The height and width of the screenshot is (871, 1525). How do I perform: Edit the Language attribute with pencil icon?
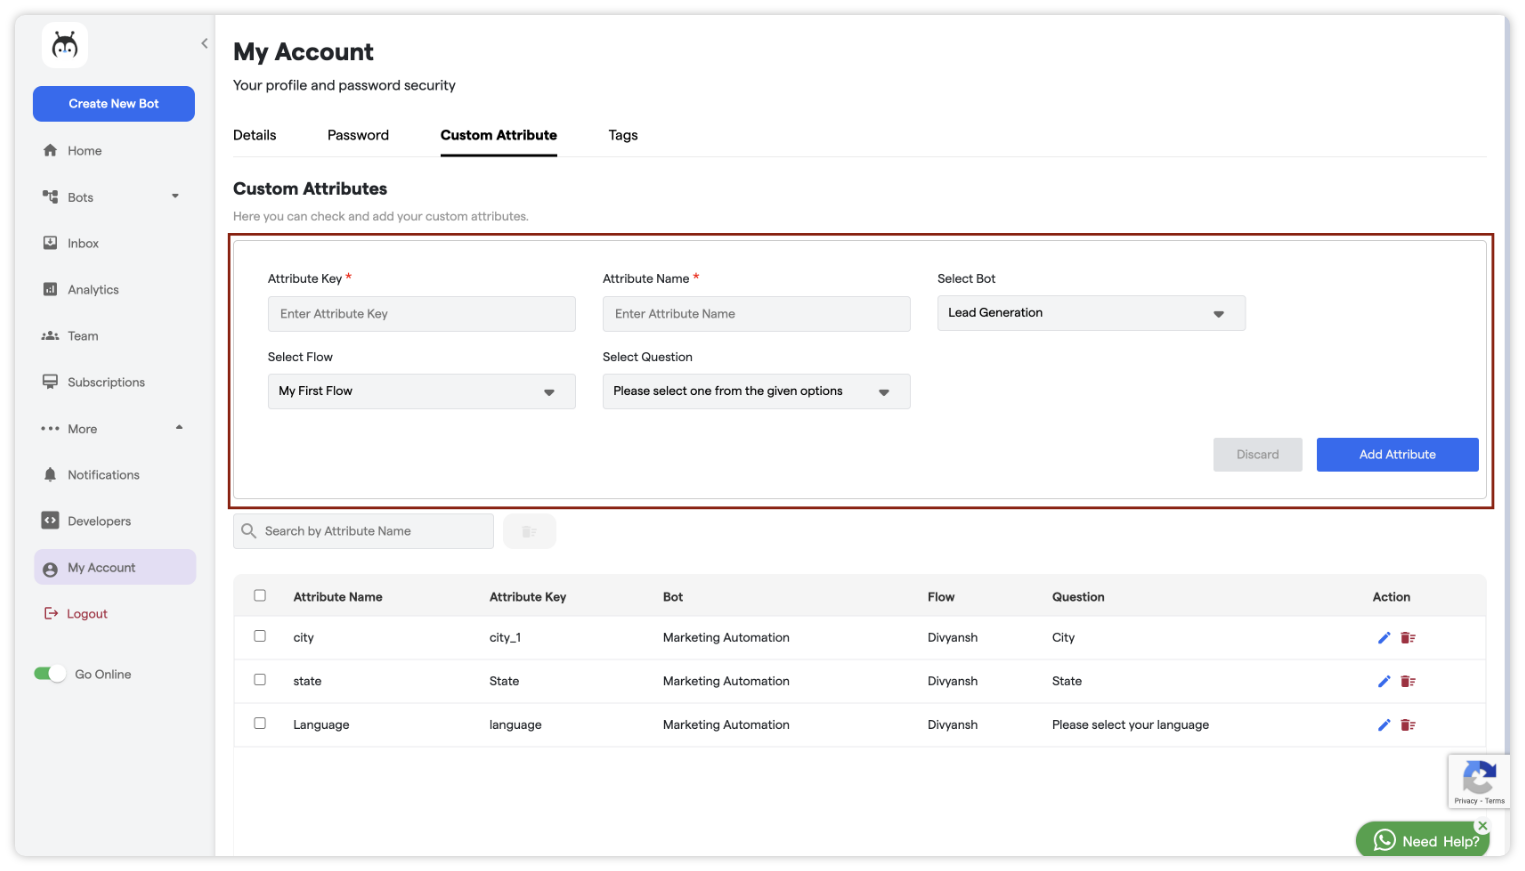(1384, 726)
